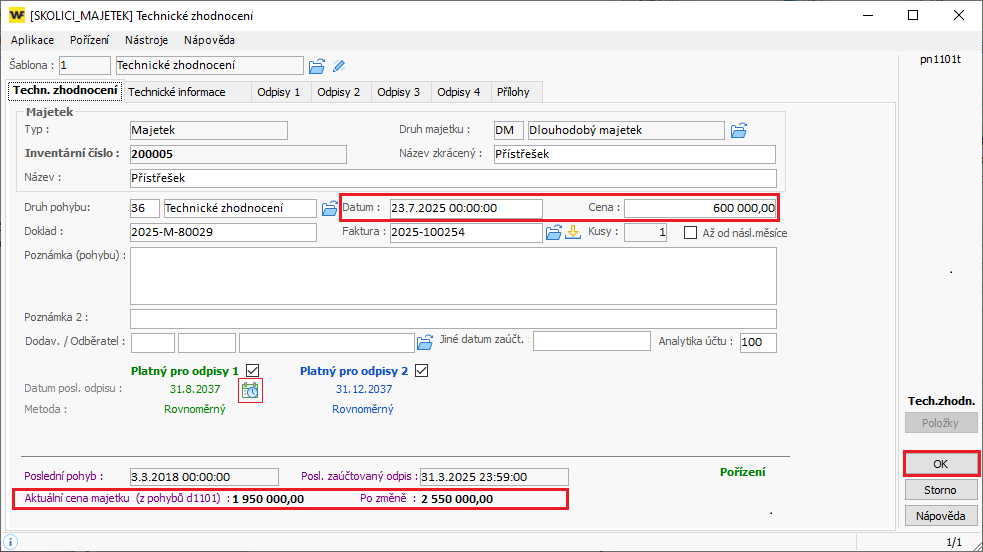Click the Název zkrácený field
The image size is (983, 552).
[x=634, y=154]
